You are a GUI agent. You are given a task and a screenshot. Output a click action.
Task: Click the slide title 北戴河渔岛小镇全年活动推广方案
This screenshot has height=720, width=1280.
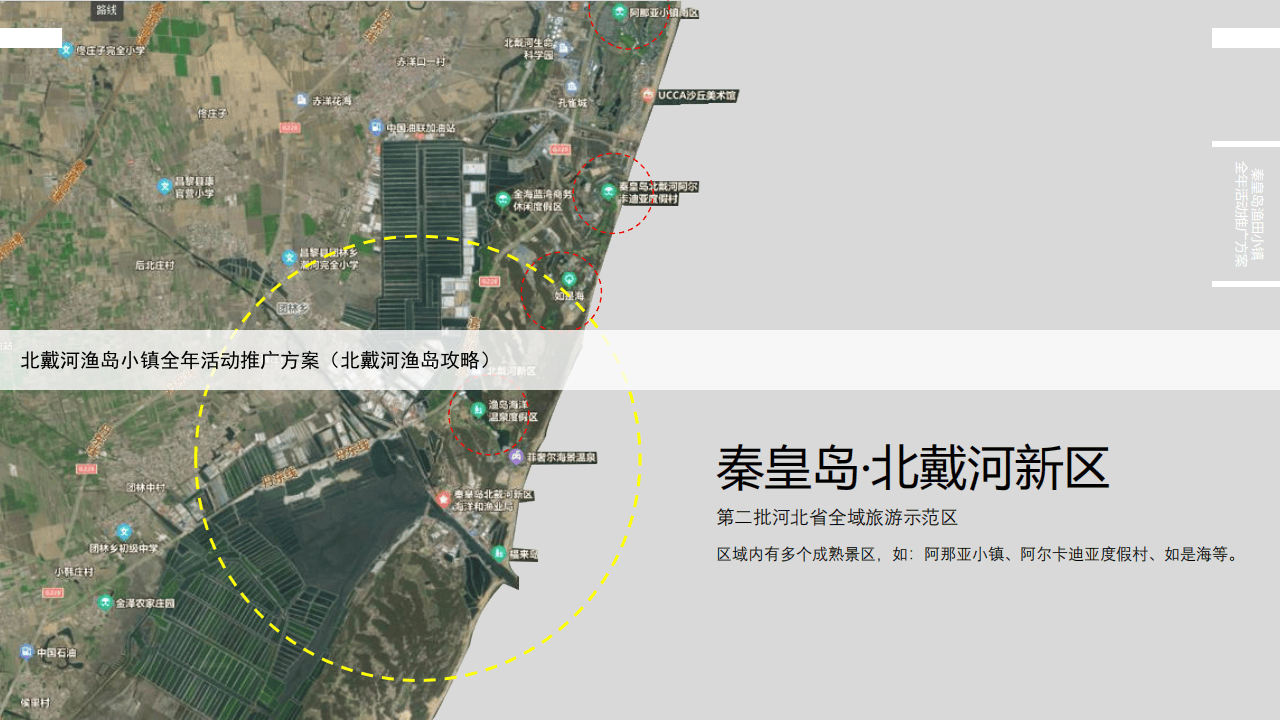pyautogui.click(x=256, y=360)
